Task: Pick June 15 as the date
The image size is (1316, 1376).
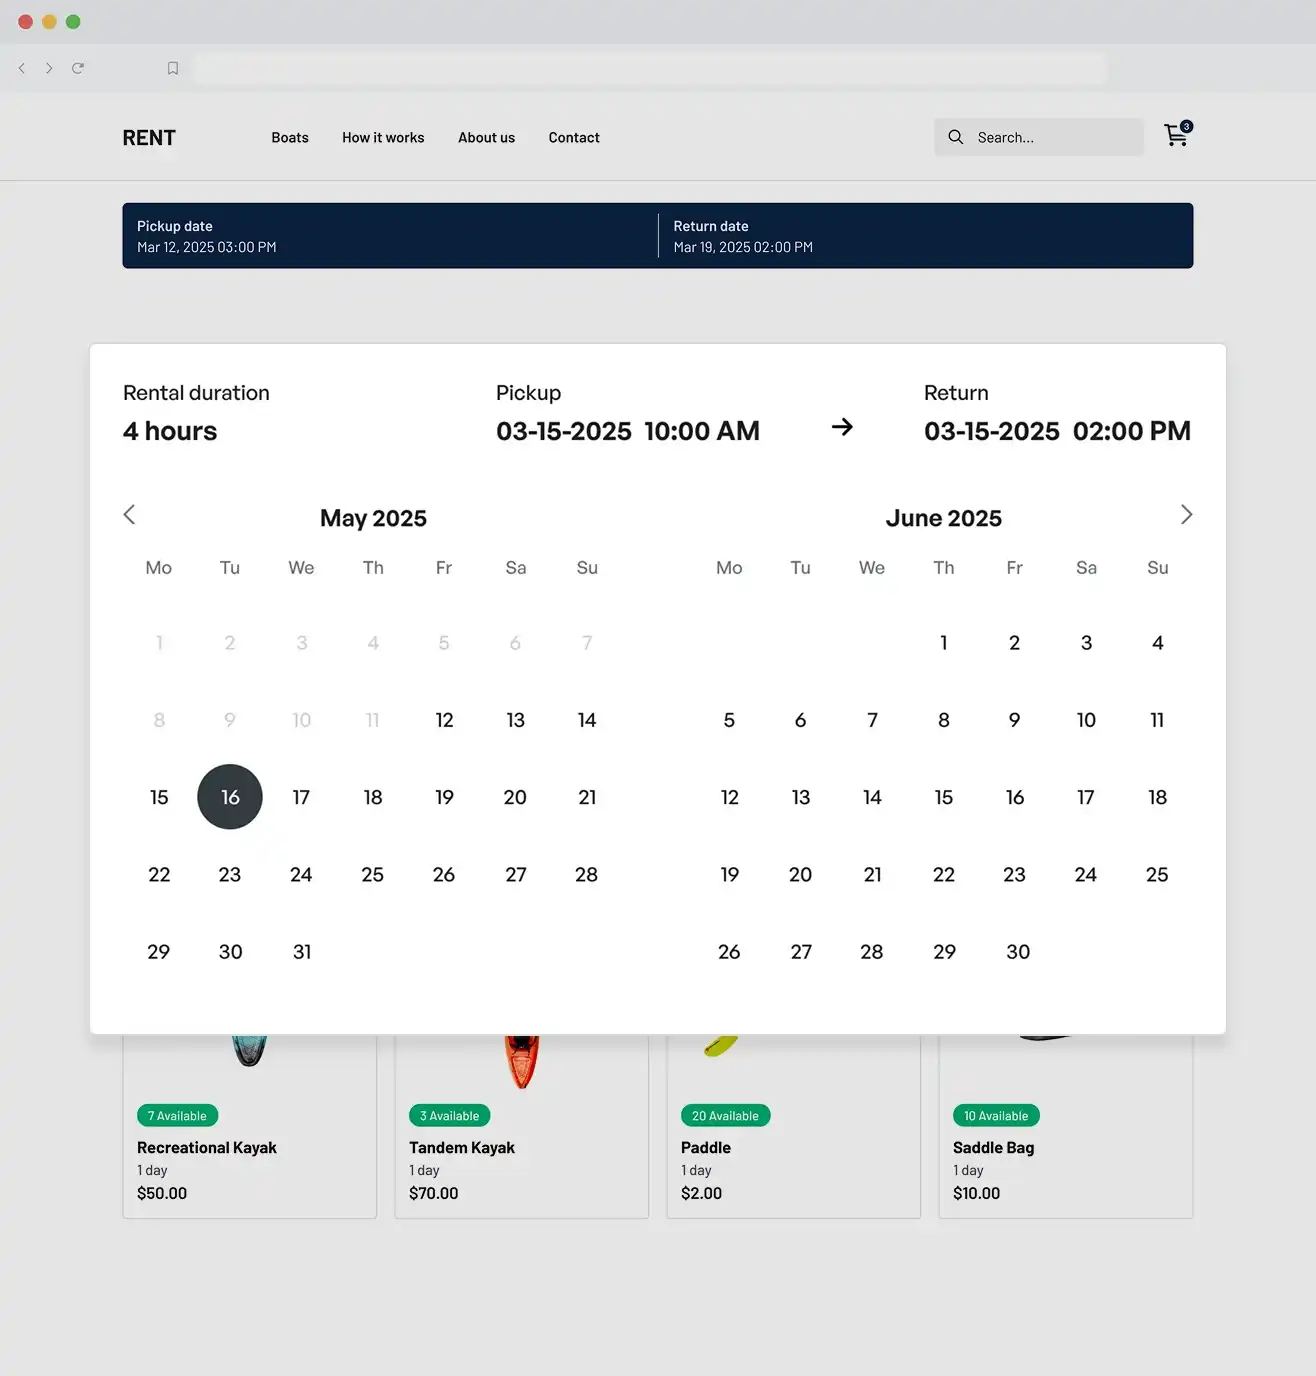Action: click(x=943, y=797)
